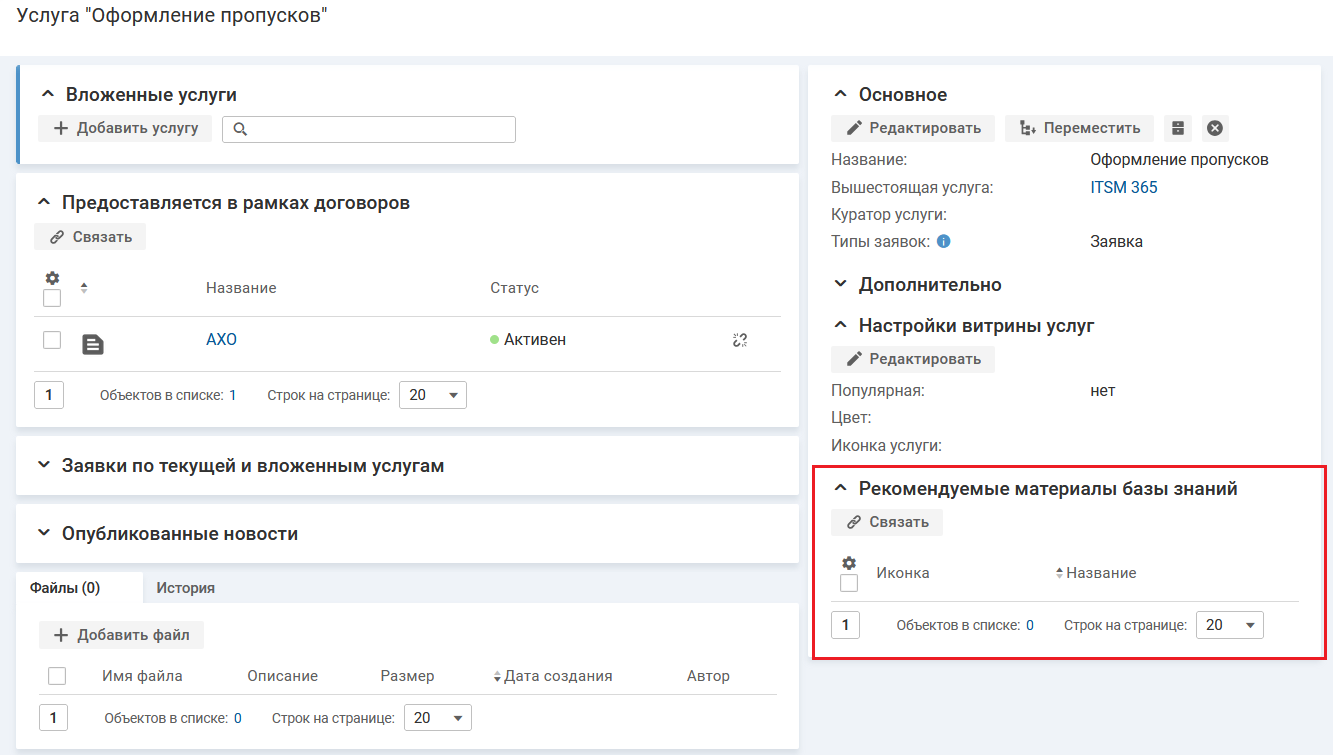Open the ITSM 365 parent service link
Image resolution: width=1333 pixels, height=755 pixels.
tap(1124, 187)
